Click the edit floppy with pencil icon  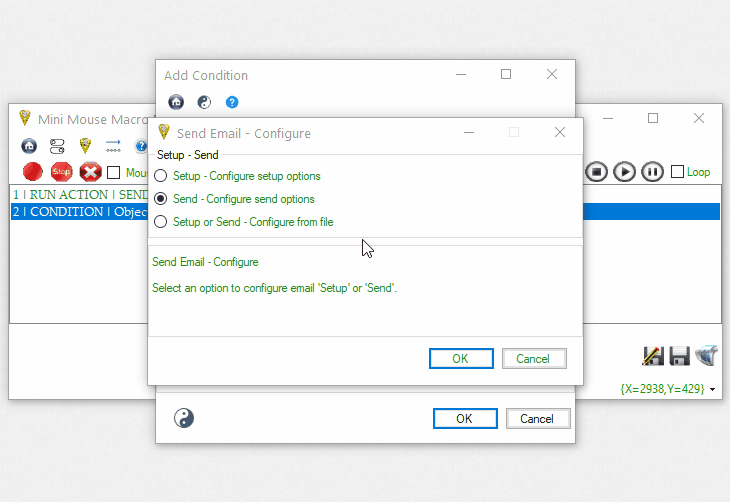(654, 355)
